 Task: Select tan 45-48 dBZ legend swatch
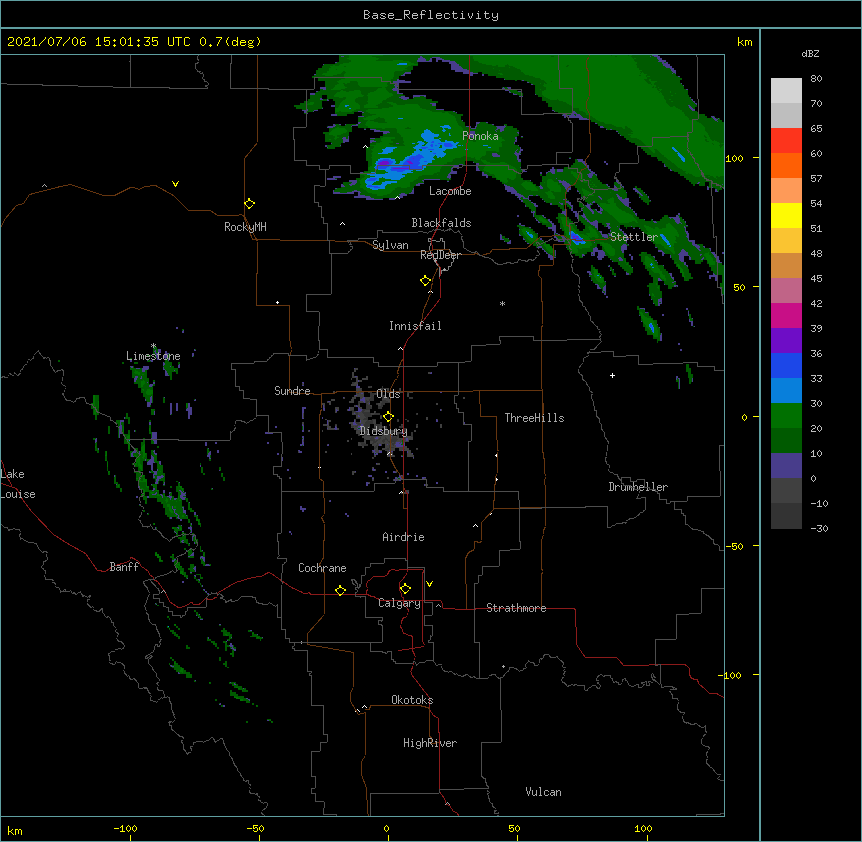[x=786, y=265]
